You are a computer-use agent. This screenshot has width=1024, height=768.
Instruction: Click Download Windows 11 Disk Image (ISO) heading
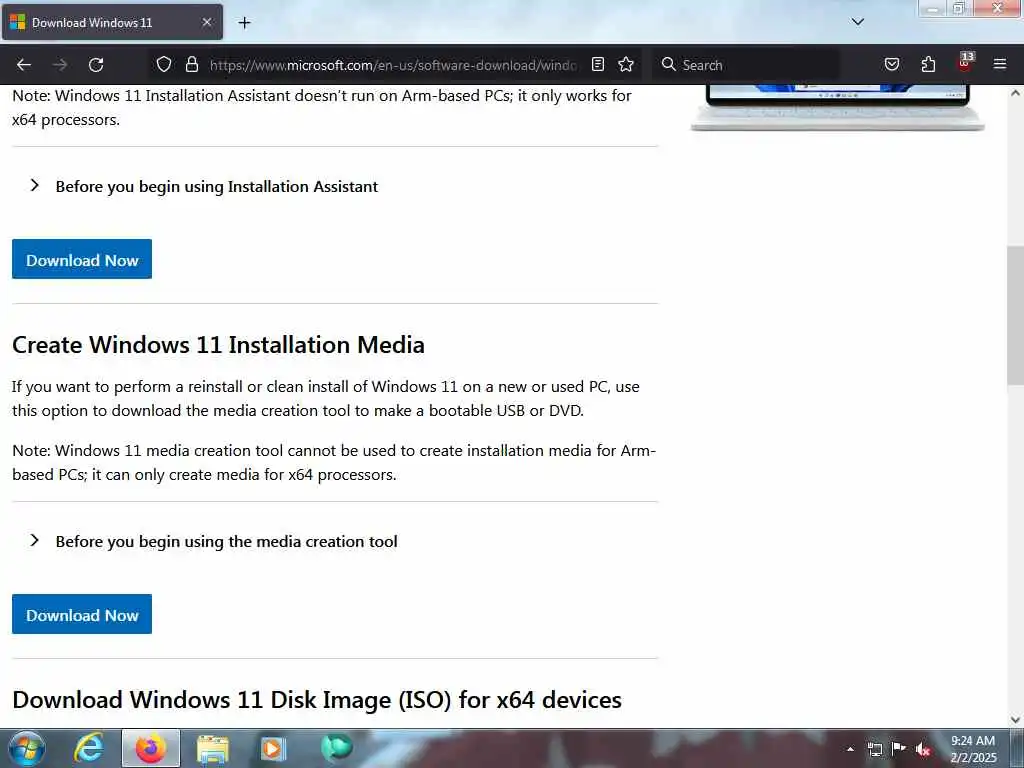click(x=317, y=700)
